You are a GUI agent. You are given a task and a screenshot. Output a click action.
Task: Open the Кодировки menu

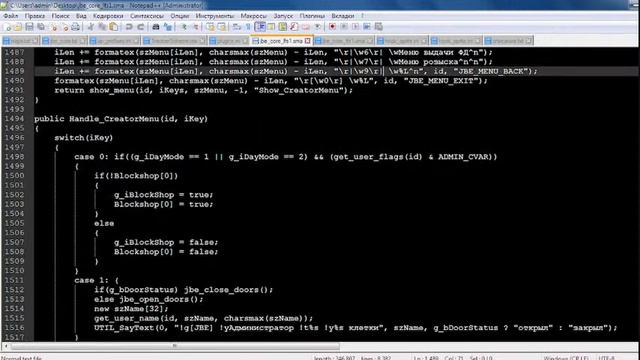point(108,16)
